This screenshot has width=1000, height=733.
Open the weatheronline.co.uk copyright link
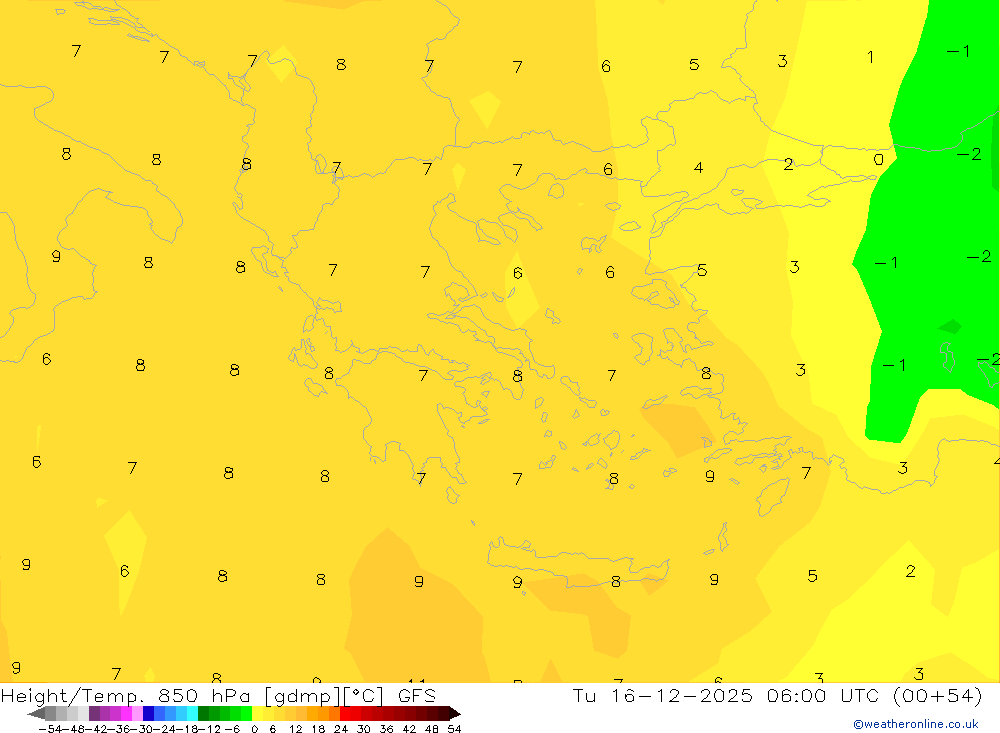click(916, 724)
